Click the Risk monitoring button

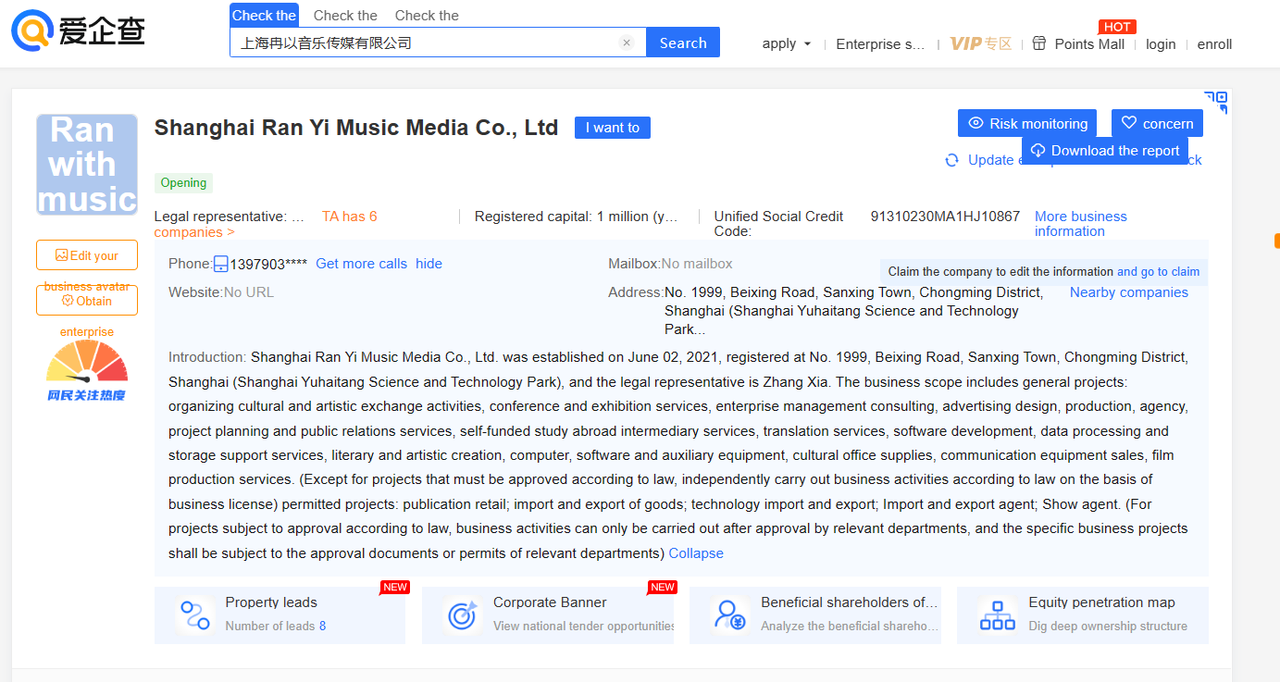pyautogui.click(x=1027, y=123)
